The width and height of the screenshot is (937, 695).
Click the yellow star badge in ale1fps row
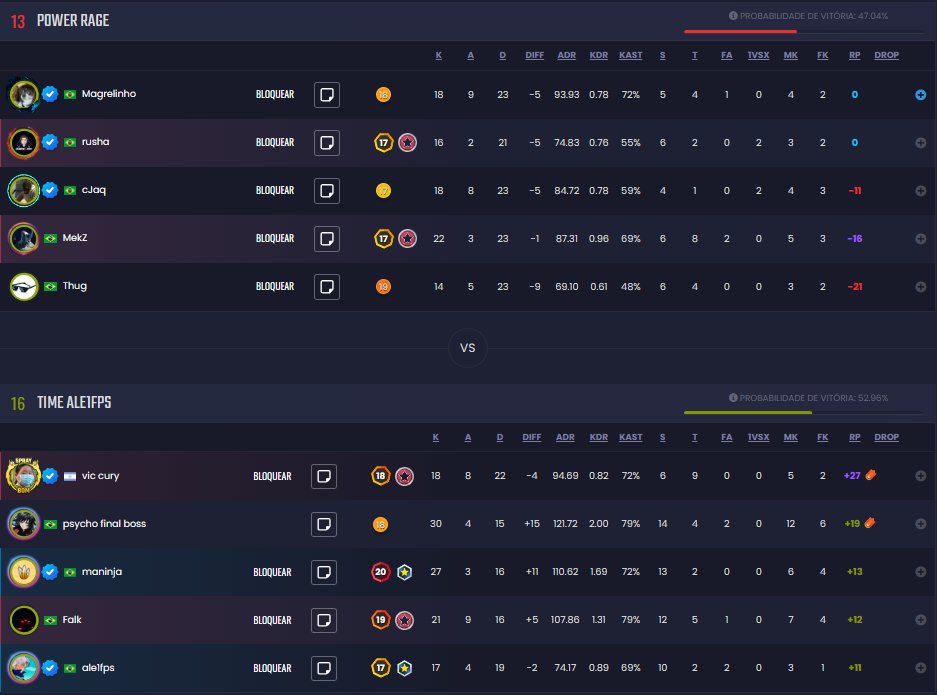[x=405, y=668]
